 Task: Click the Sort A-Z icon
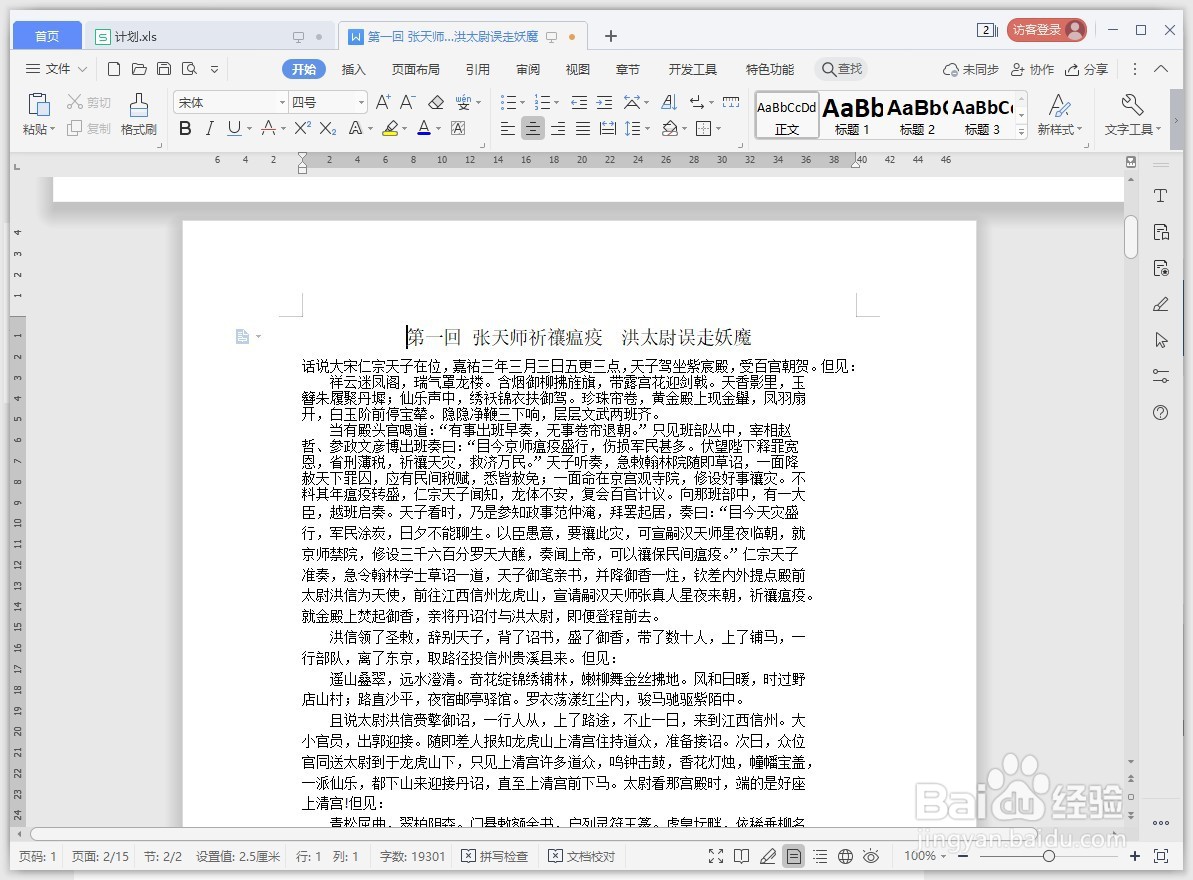(669, 102)
